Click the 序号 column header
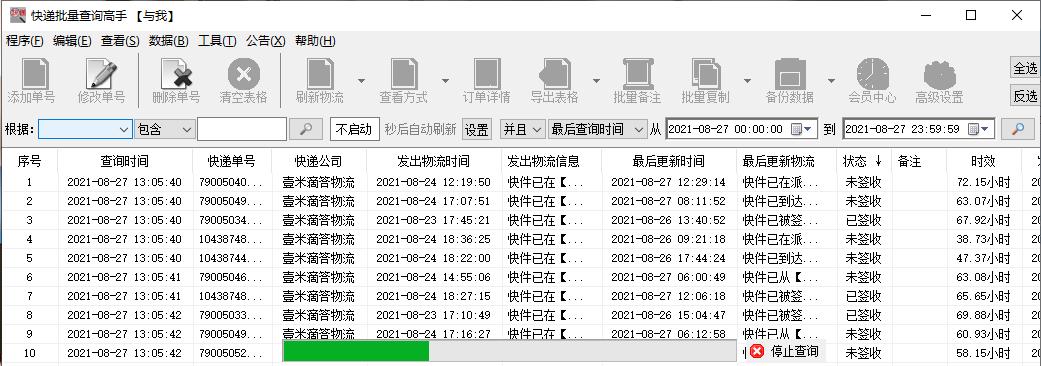 point(29,161)
